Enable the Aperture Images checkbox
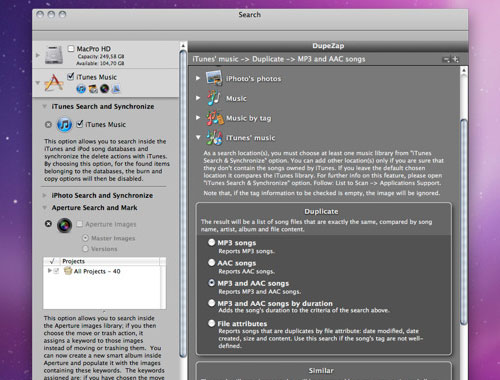The width and height of the screenshot is (500, 380). click(80, 224)
